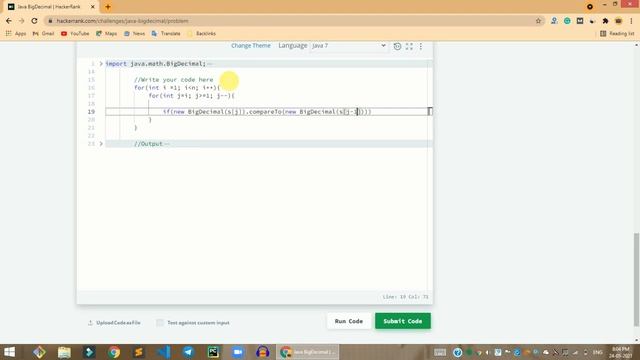Open the News bookmark

tap(134, 33)
